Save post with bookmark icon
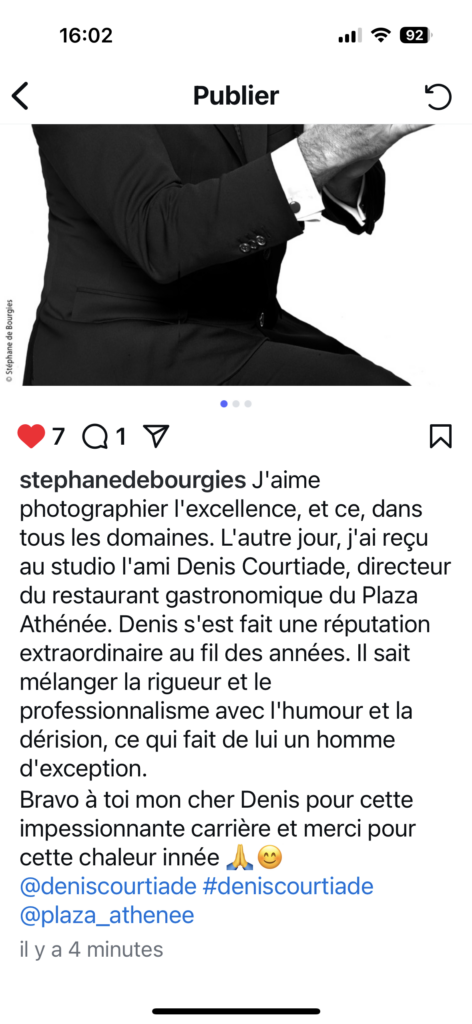 click(x=441, y=436)
